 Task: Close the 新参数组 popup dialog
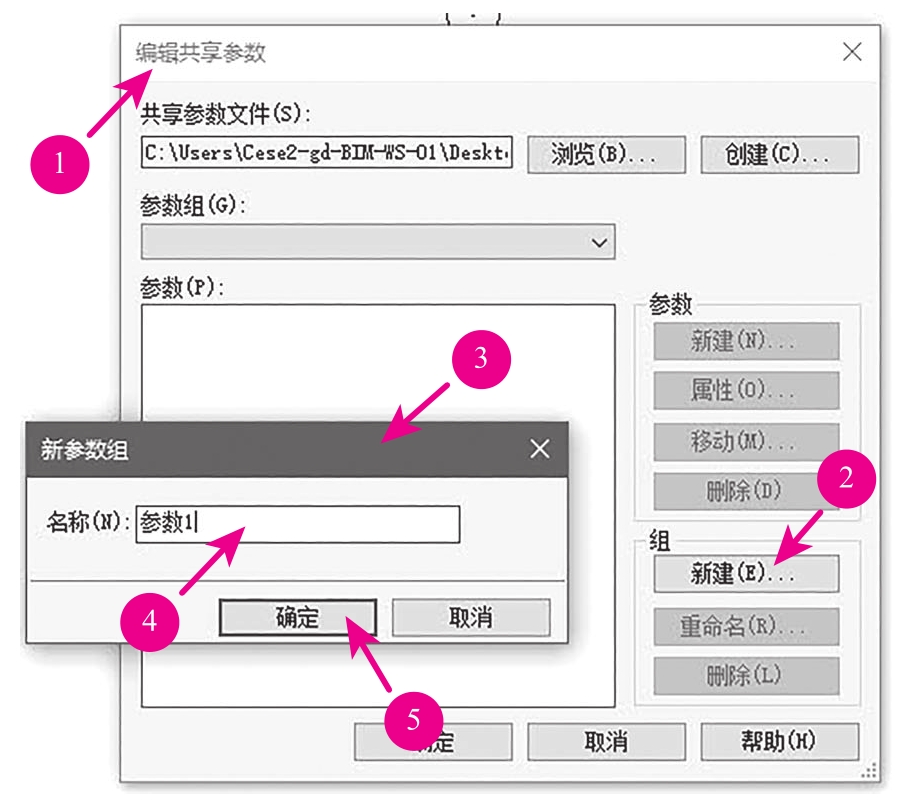[540, 449]
